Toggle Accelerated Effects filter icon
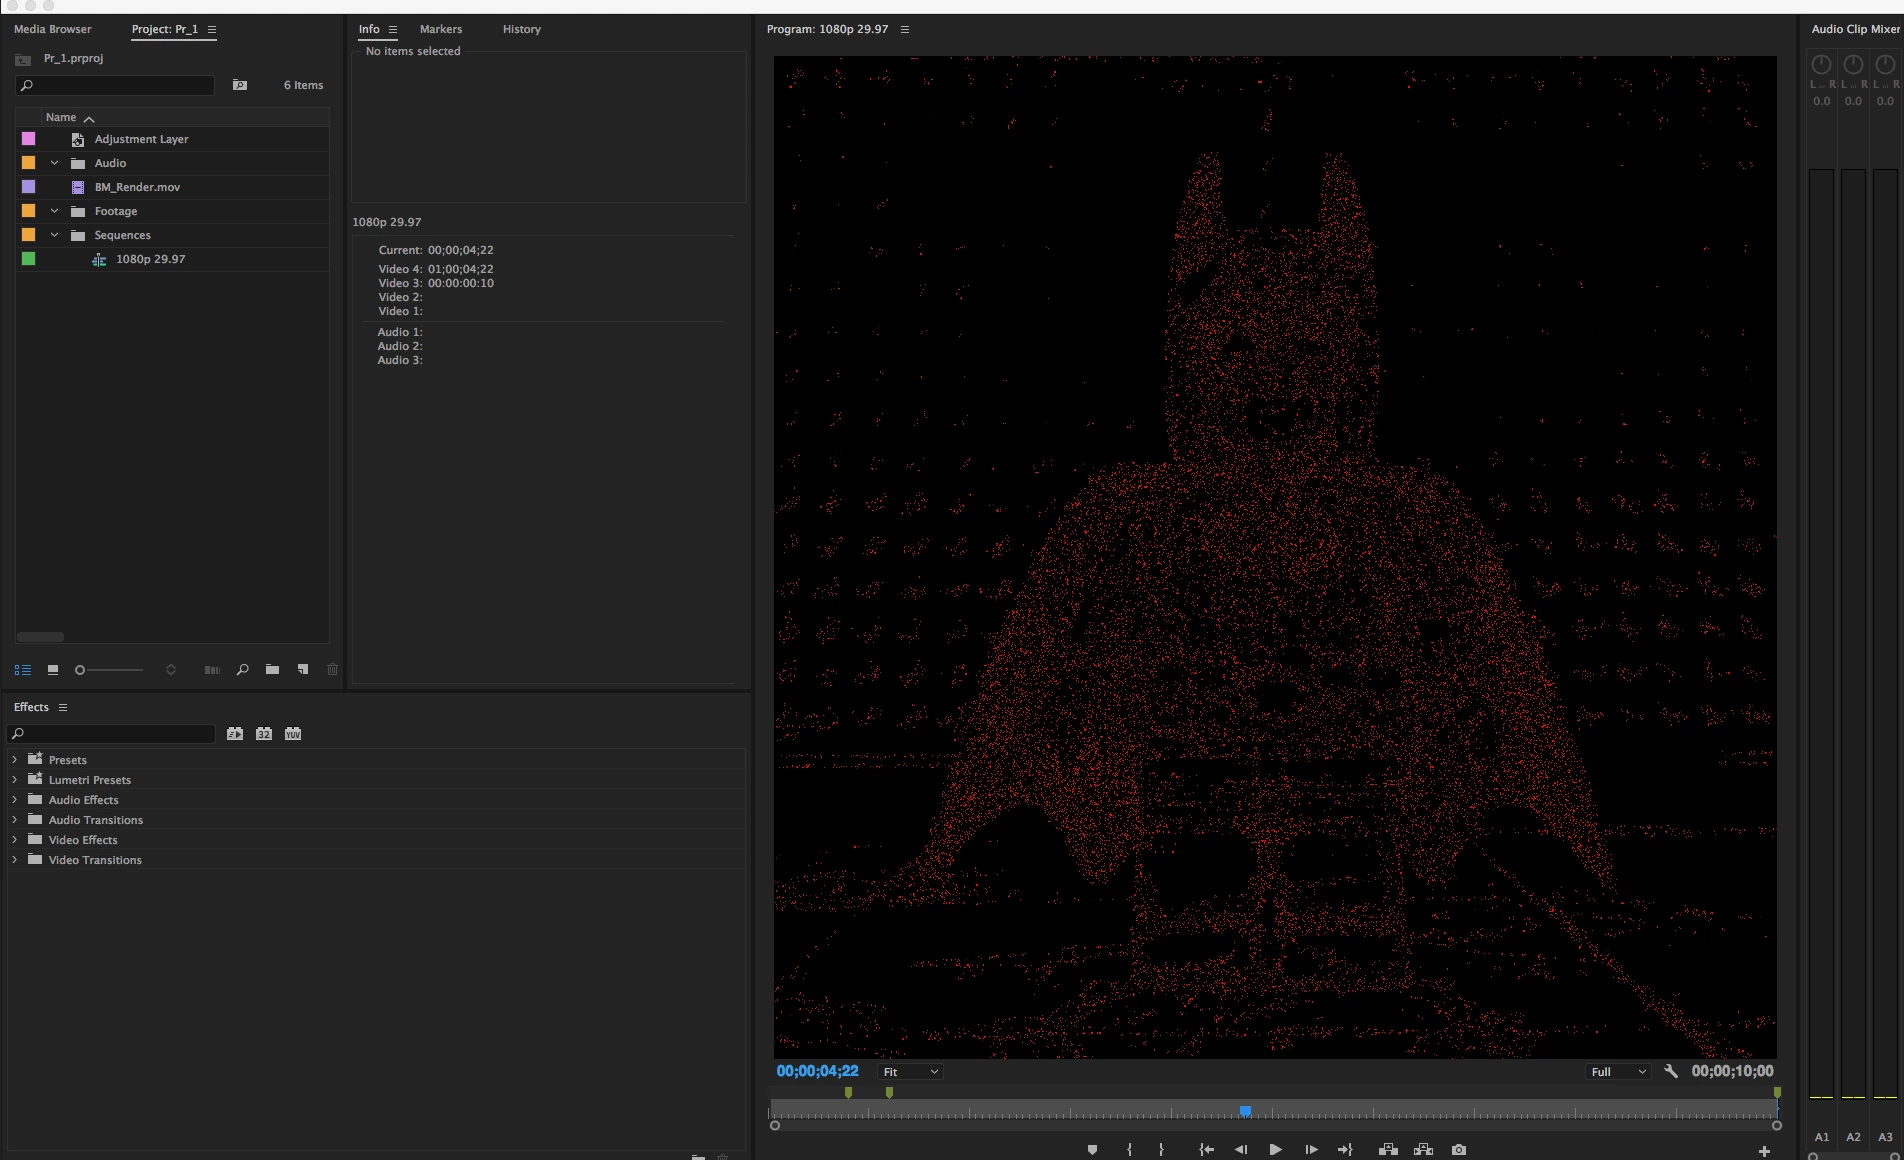 (x=235, y=734)
